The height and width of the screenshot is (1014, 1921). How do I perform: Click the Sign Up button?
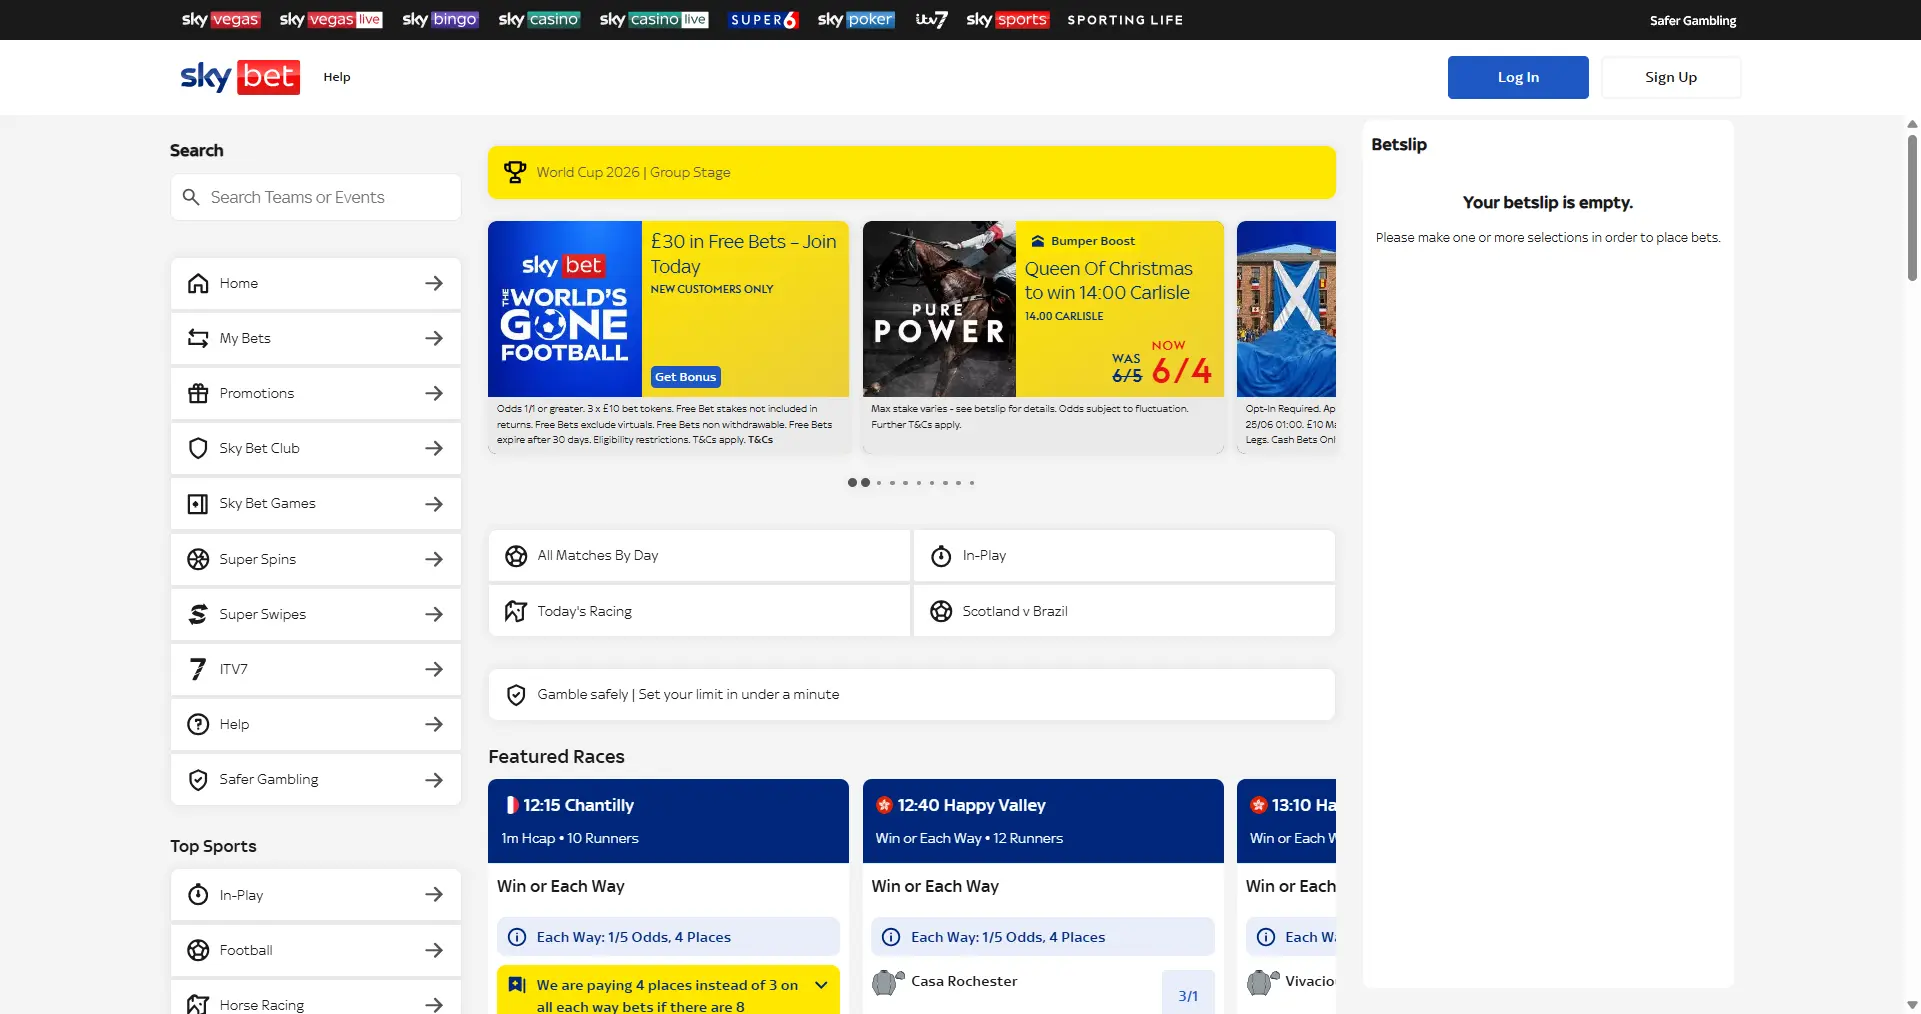tap(1671, 77)
